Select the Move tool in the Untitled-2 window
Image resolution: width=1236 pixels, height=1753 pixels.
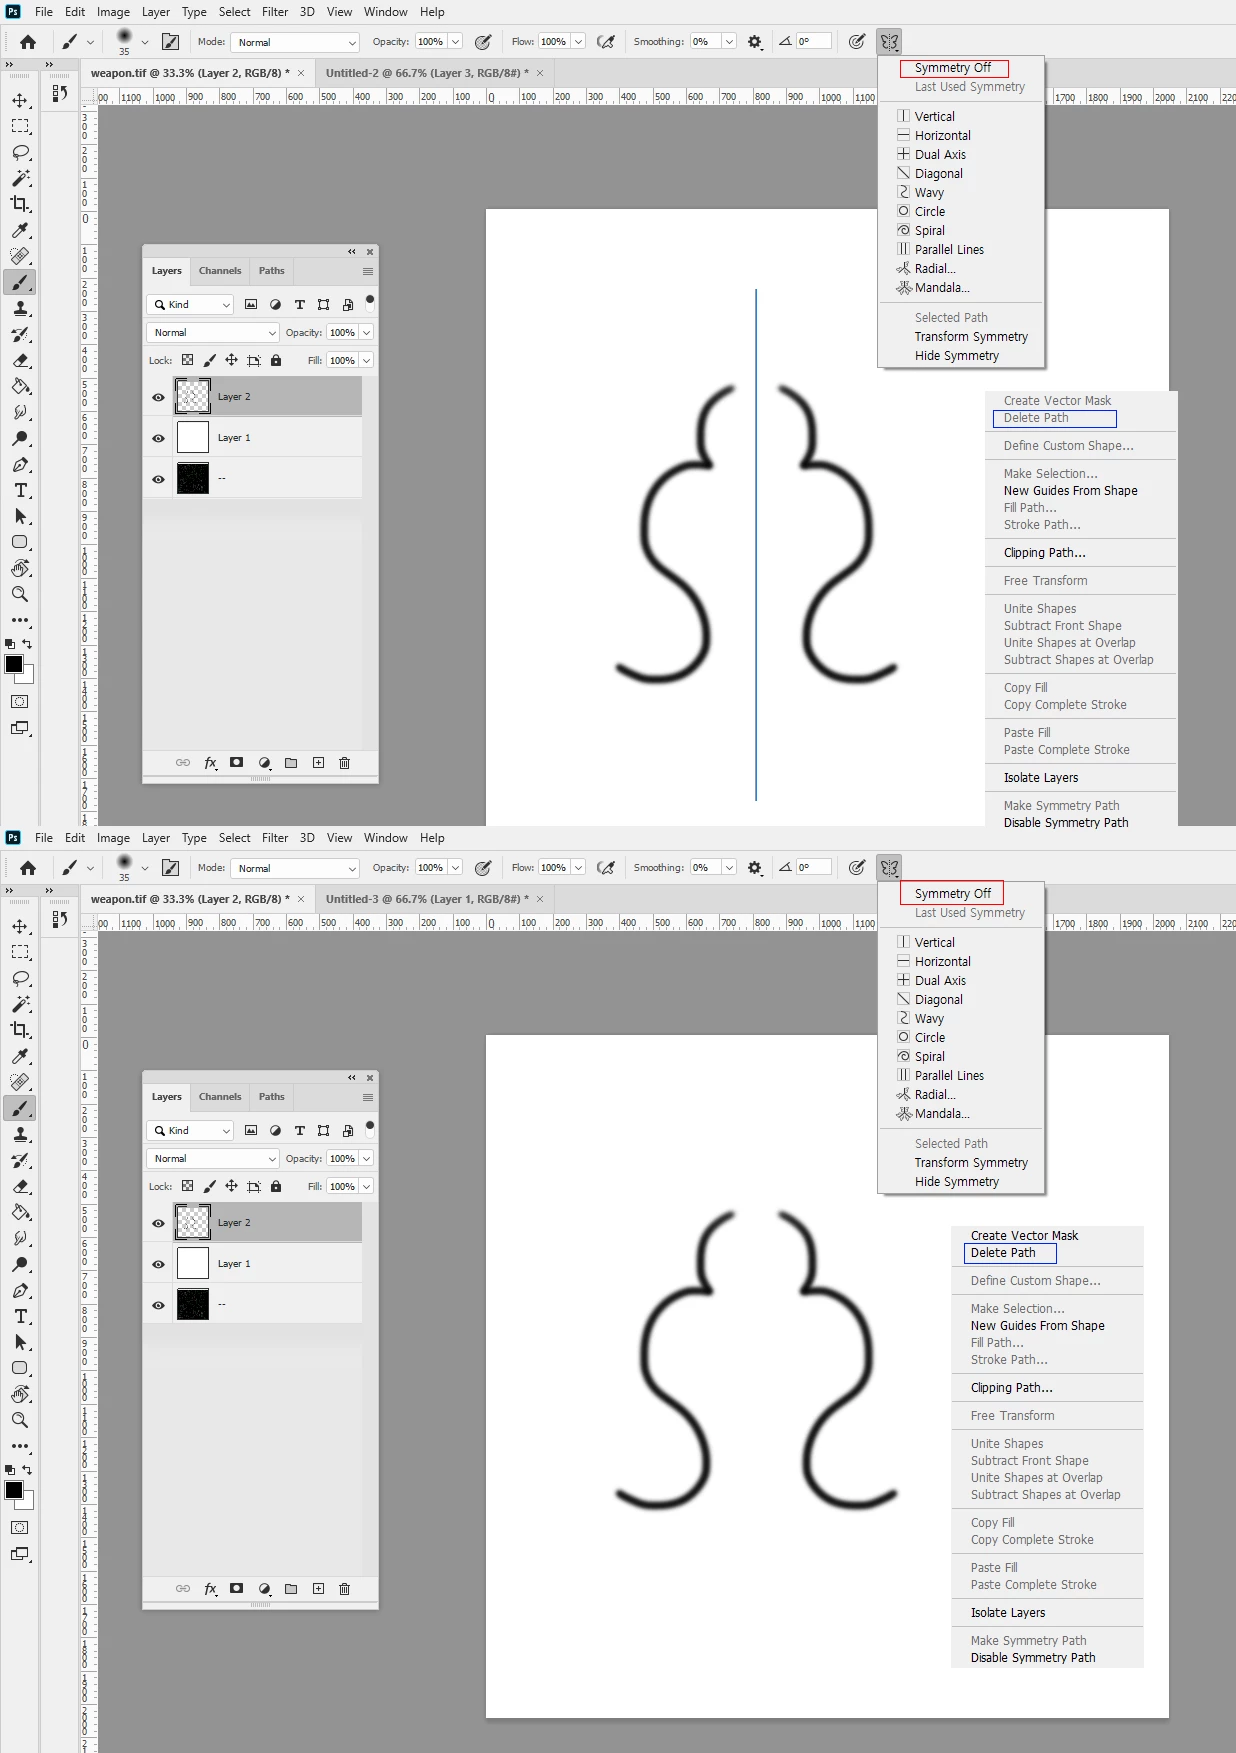pos(20,100)
